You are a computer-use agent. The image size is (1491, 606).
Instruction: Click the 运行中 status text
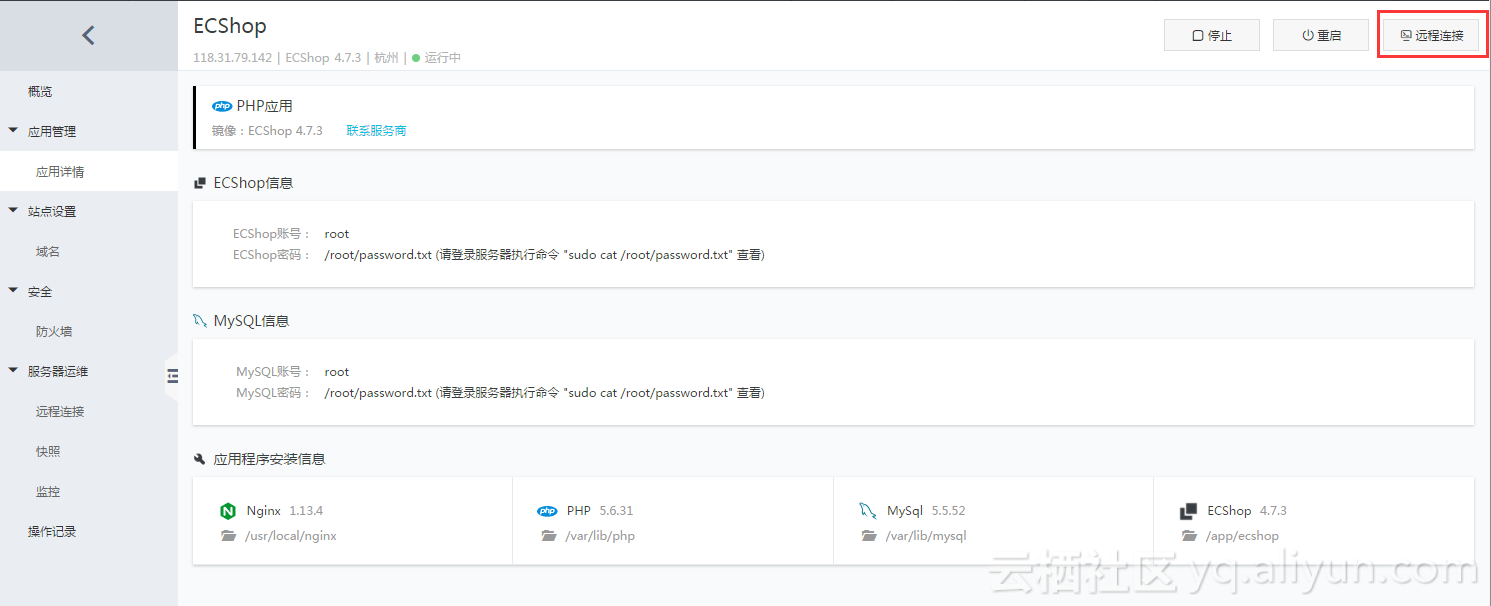coord(442,58)
